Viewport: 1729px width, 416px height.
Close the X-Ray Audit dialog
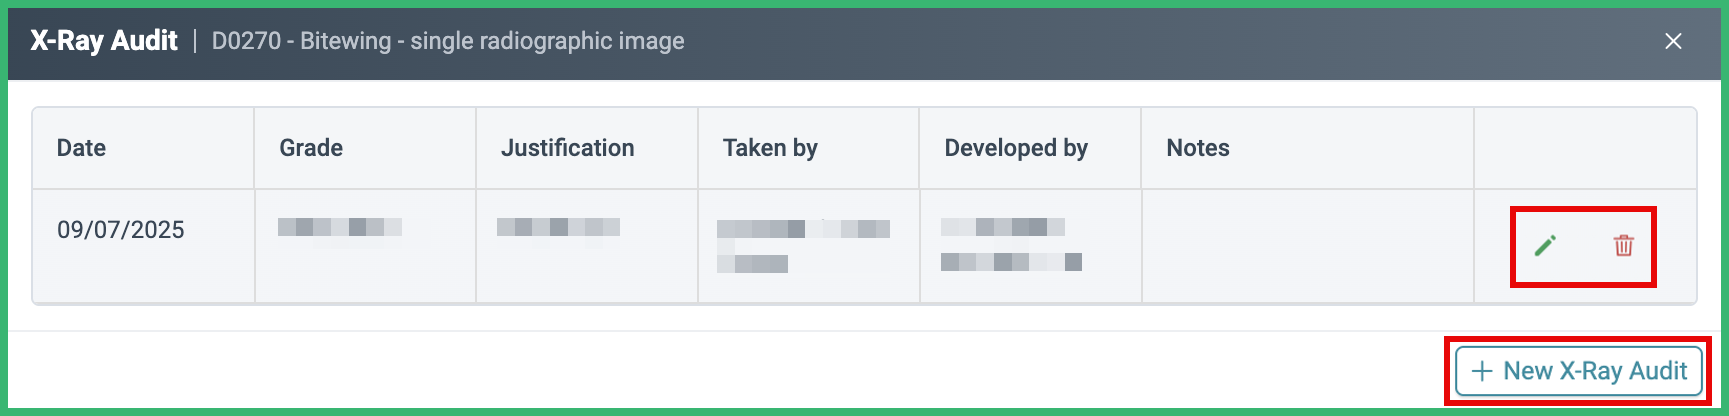[x=1673, y=41]
